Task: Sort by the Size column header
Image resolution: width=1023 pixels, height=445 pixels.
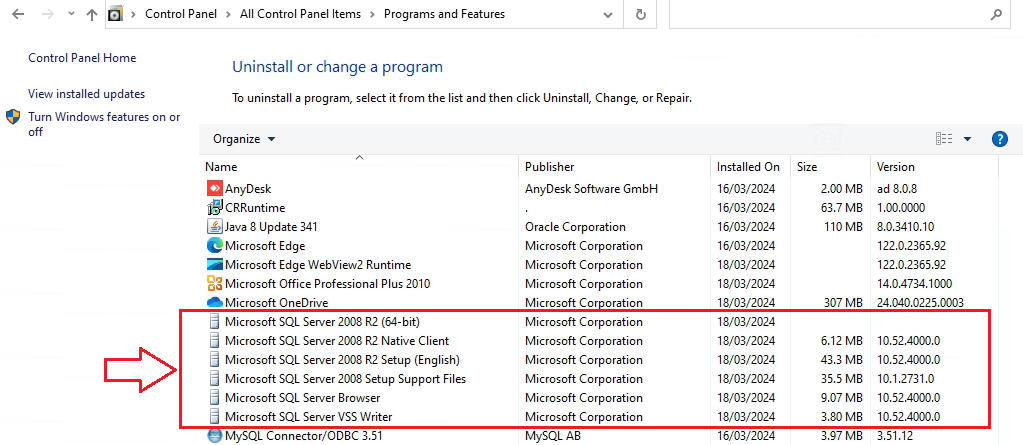Action: 830,167
